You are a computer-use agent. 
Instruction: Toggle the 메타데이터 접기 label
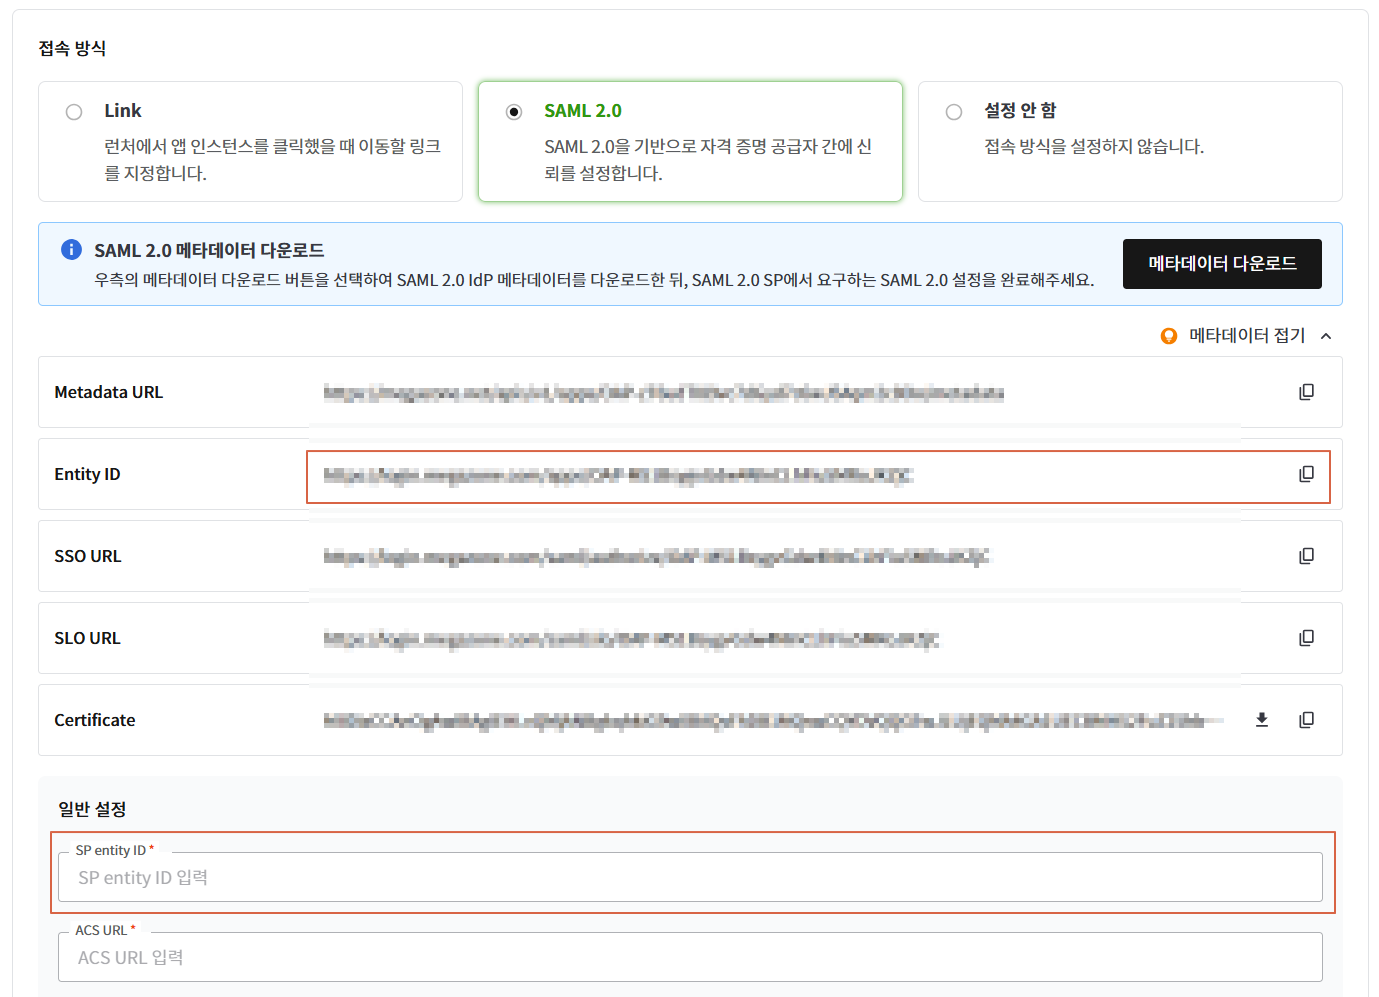(x=1247, y=336)
